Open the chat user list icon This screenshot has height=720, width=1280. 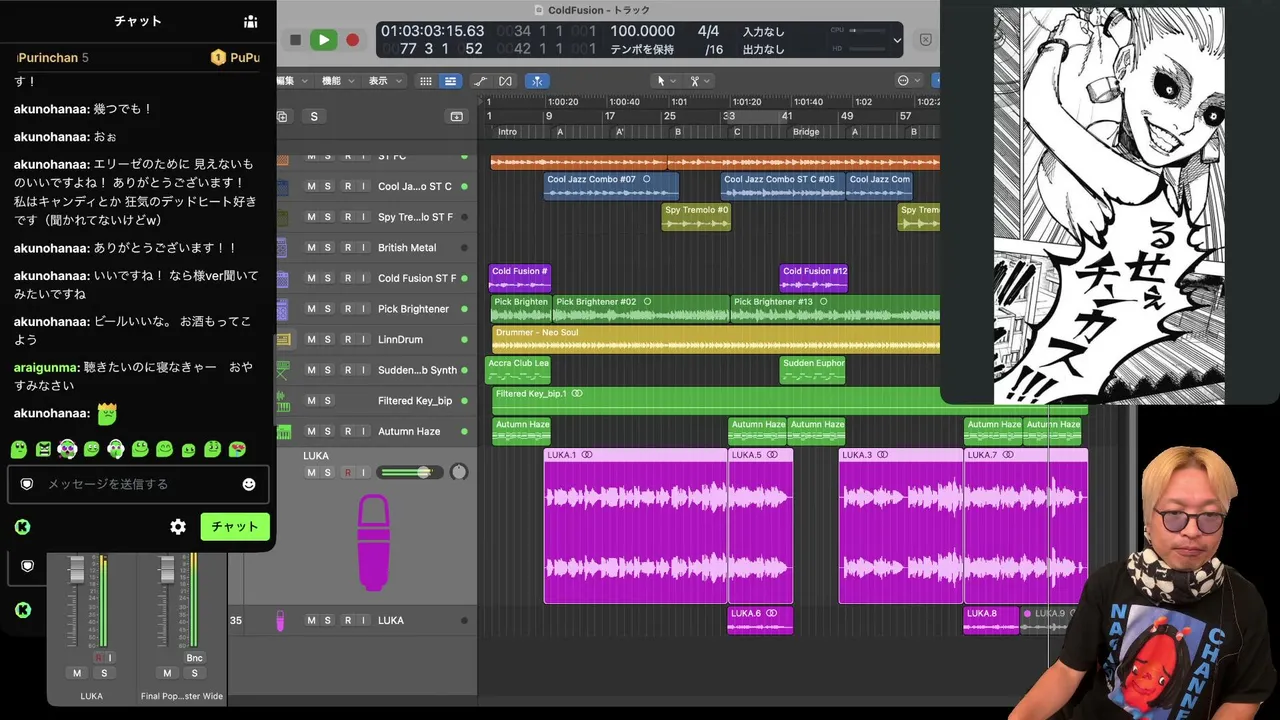pos(250,21)
